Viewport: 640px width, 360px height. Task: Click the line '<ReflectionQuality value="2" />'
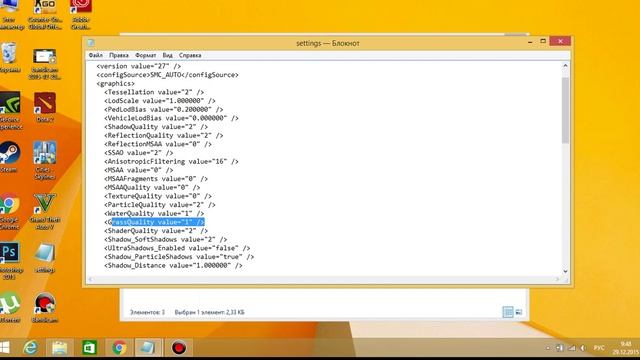coord(164,136)
